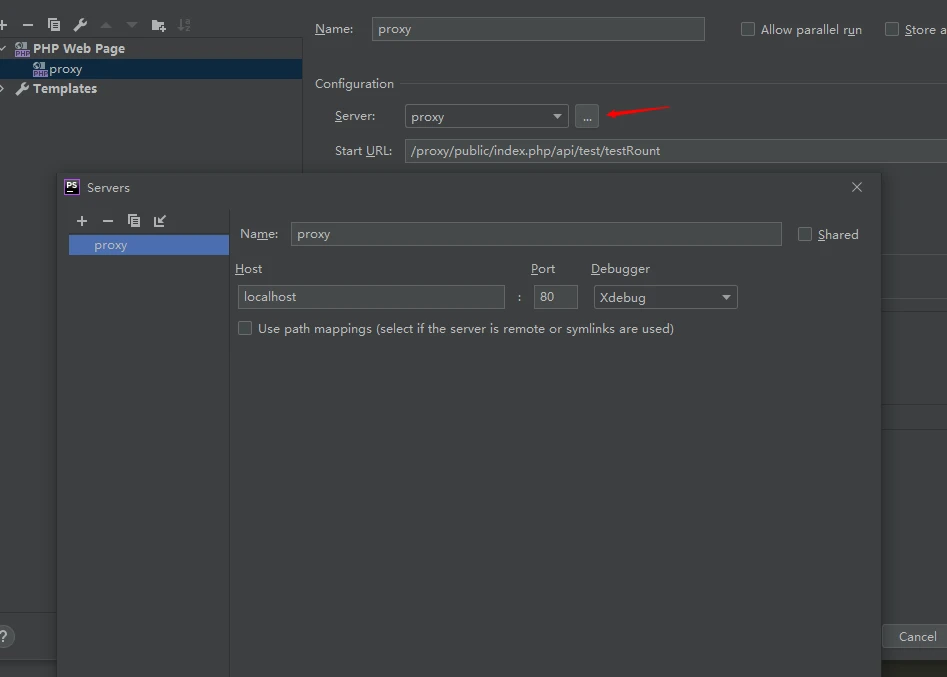This screenshot has height=677, width=947.
Task: Expand the Templates tree node
Action: pos(3,89)
